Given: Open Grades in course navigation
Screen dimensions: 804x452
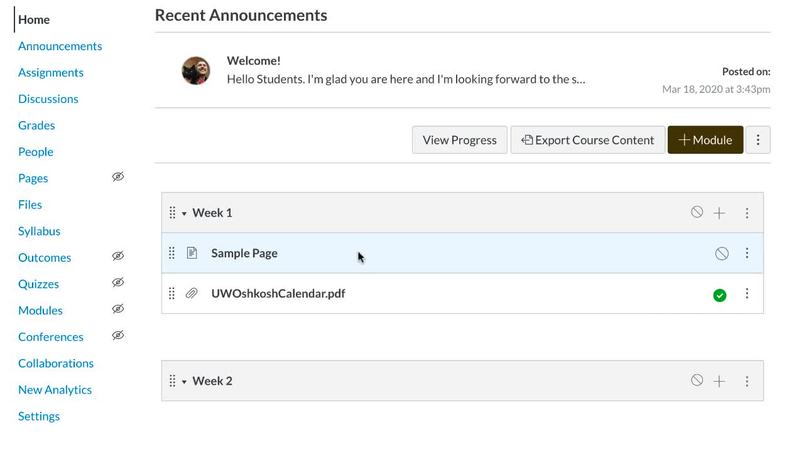Looking at the screenshot, I should [x=36, y=125].
